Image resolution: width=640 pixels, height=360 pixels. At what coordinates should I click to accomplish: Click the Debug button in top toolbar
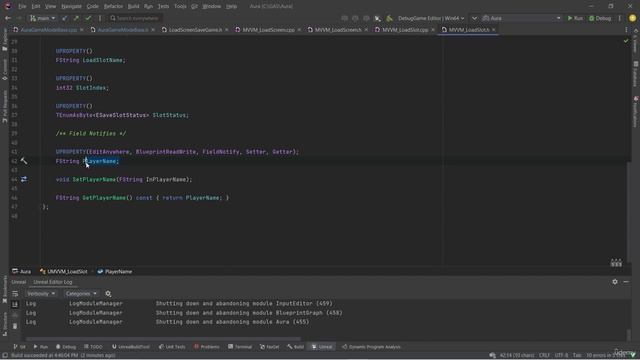pos(600,18)
